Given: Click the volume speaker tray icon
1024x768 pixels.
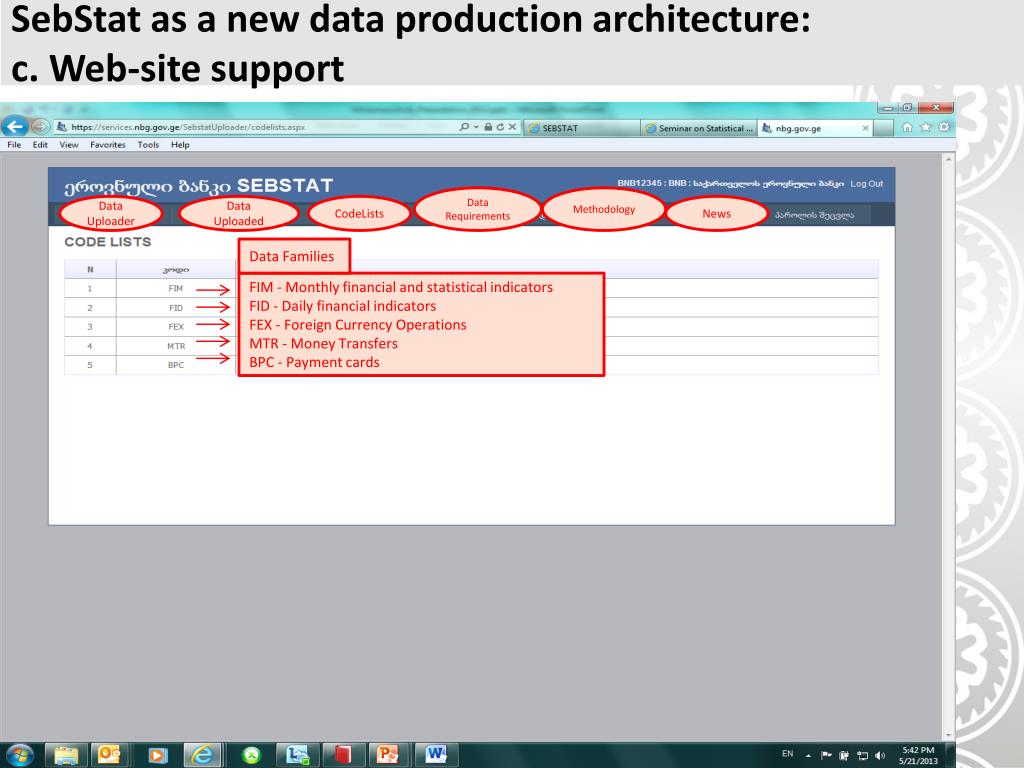Looking at the screenshot, I should (880, 756).
